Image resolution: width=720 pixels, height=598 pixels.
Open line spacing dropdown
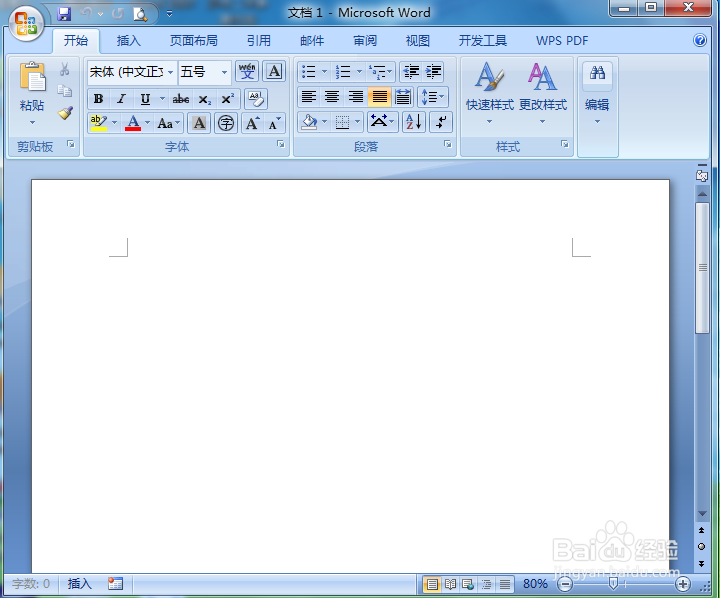[x=433, y=96]
